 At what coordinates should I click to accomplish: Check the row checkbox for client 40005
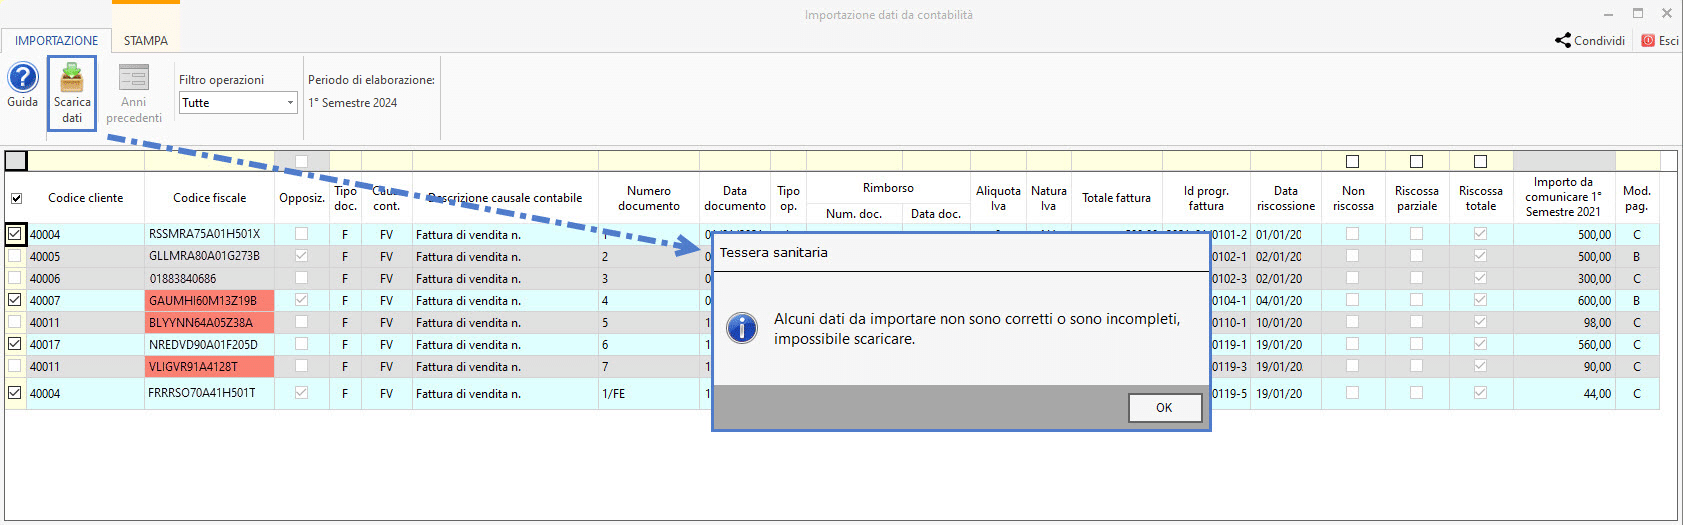(15, 256)
